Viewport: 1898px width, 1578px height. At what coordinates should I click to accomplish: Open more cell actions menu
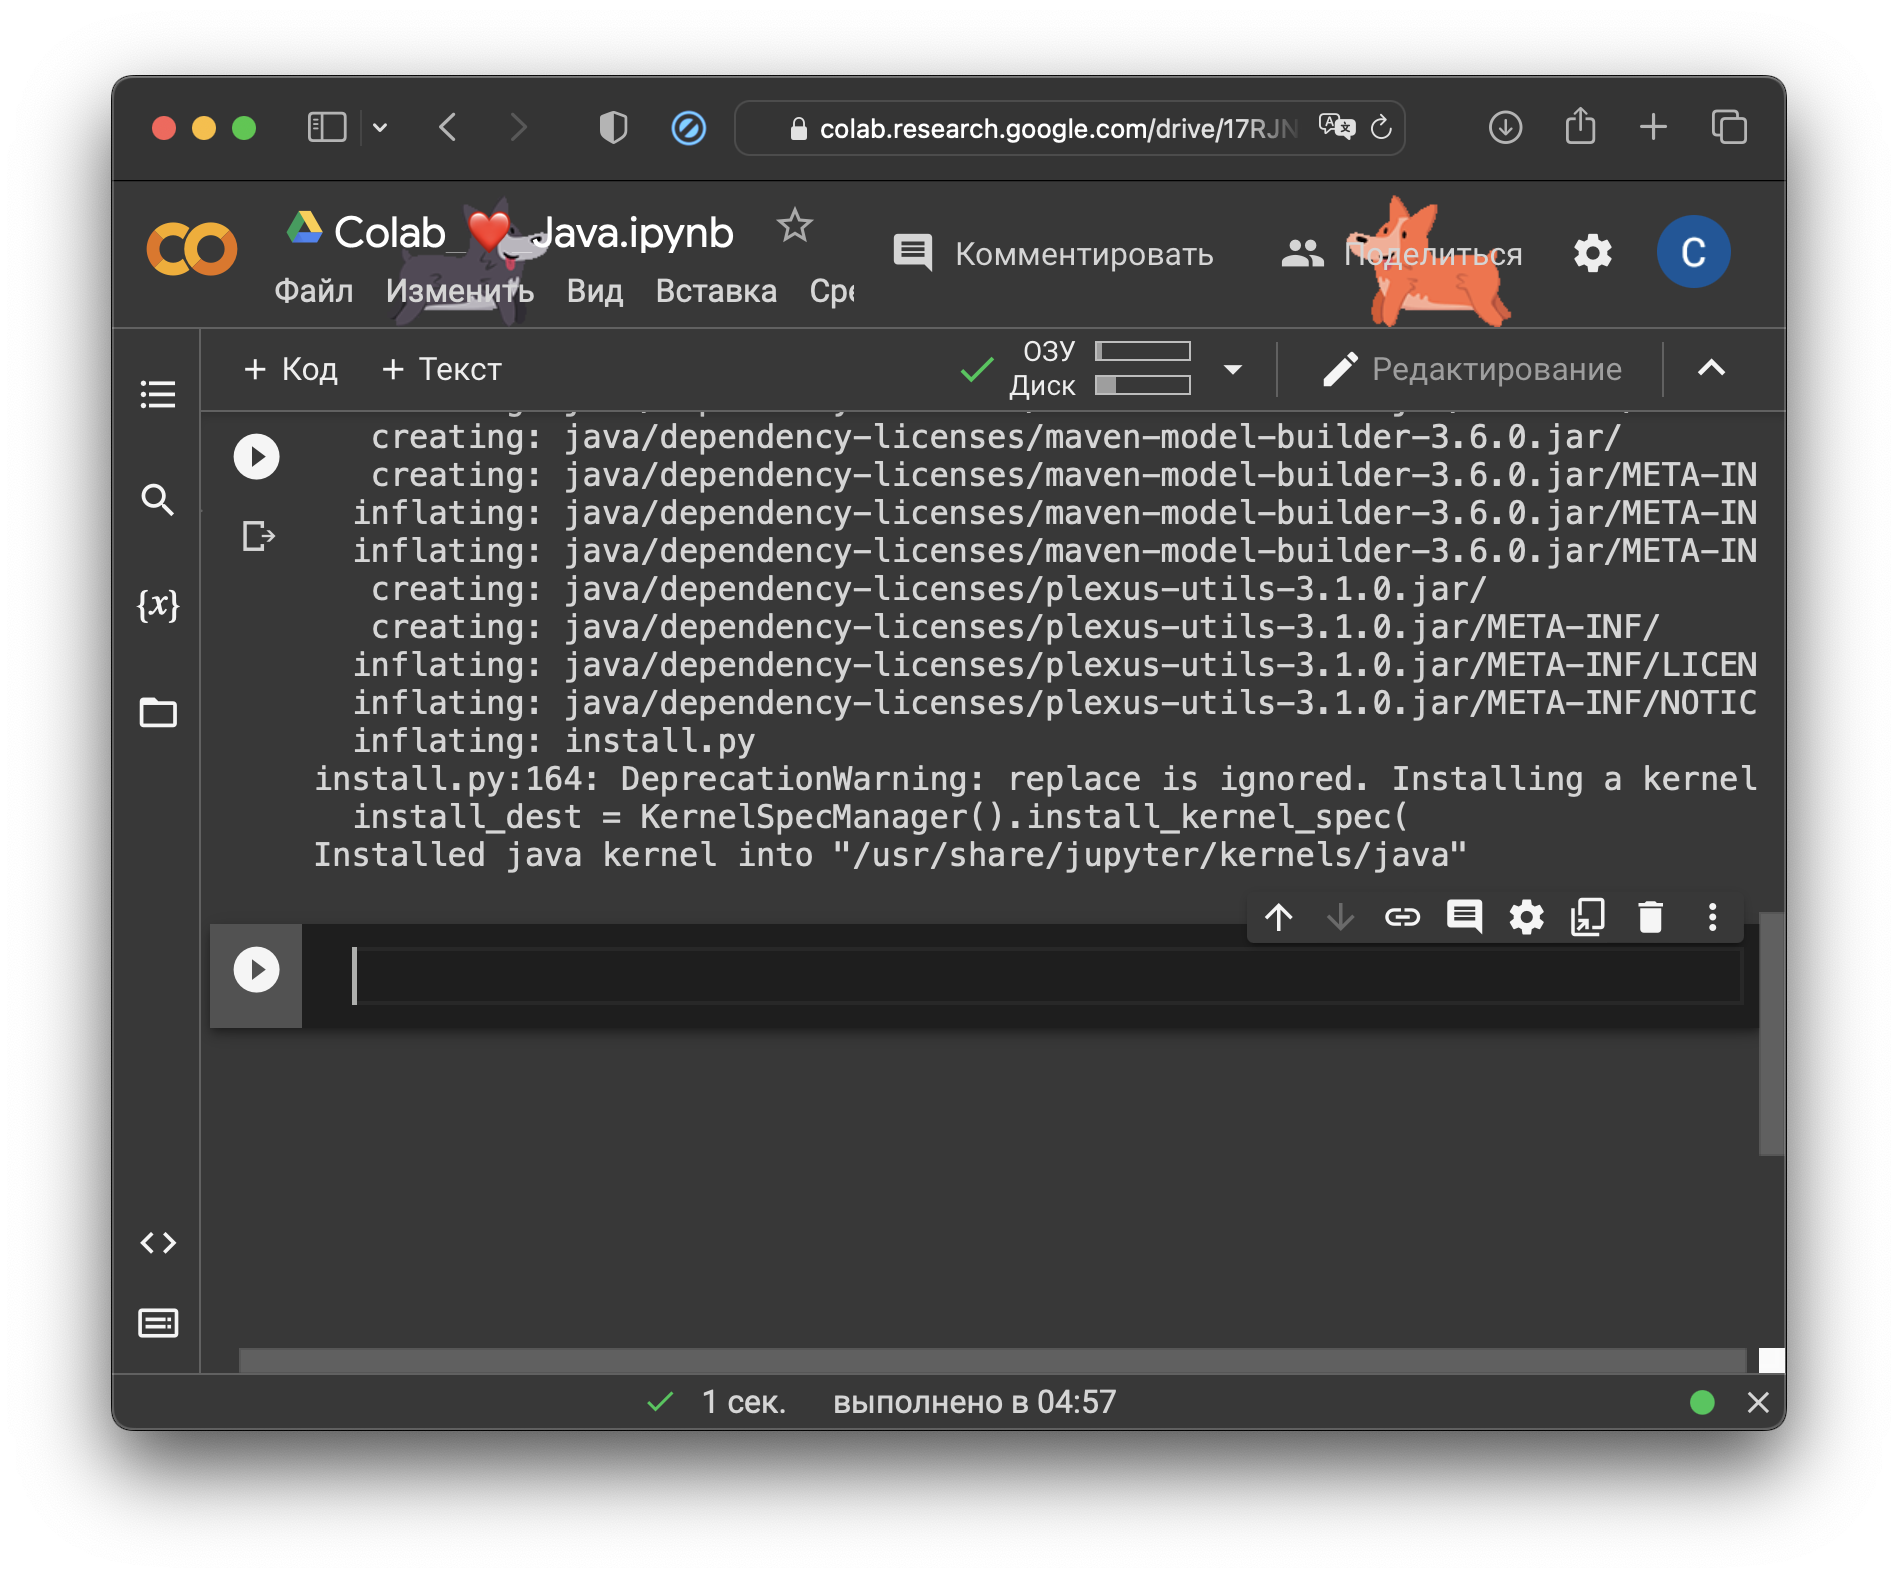coord(1713,917)
